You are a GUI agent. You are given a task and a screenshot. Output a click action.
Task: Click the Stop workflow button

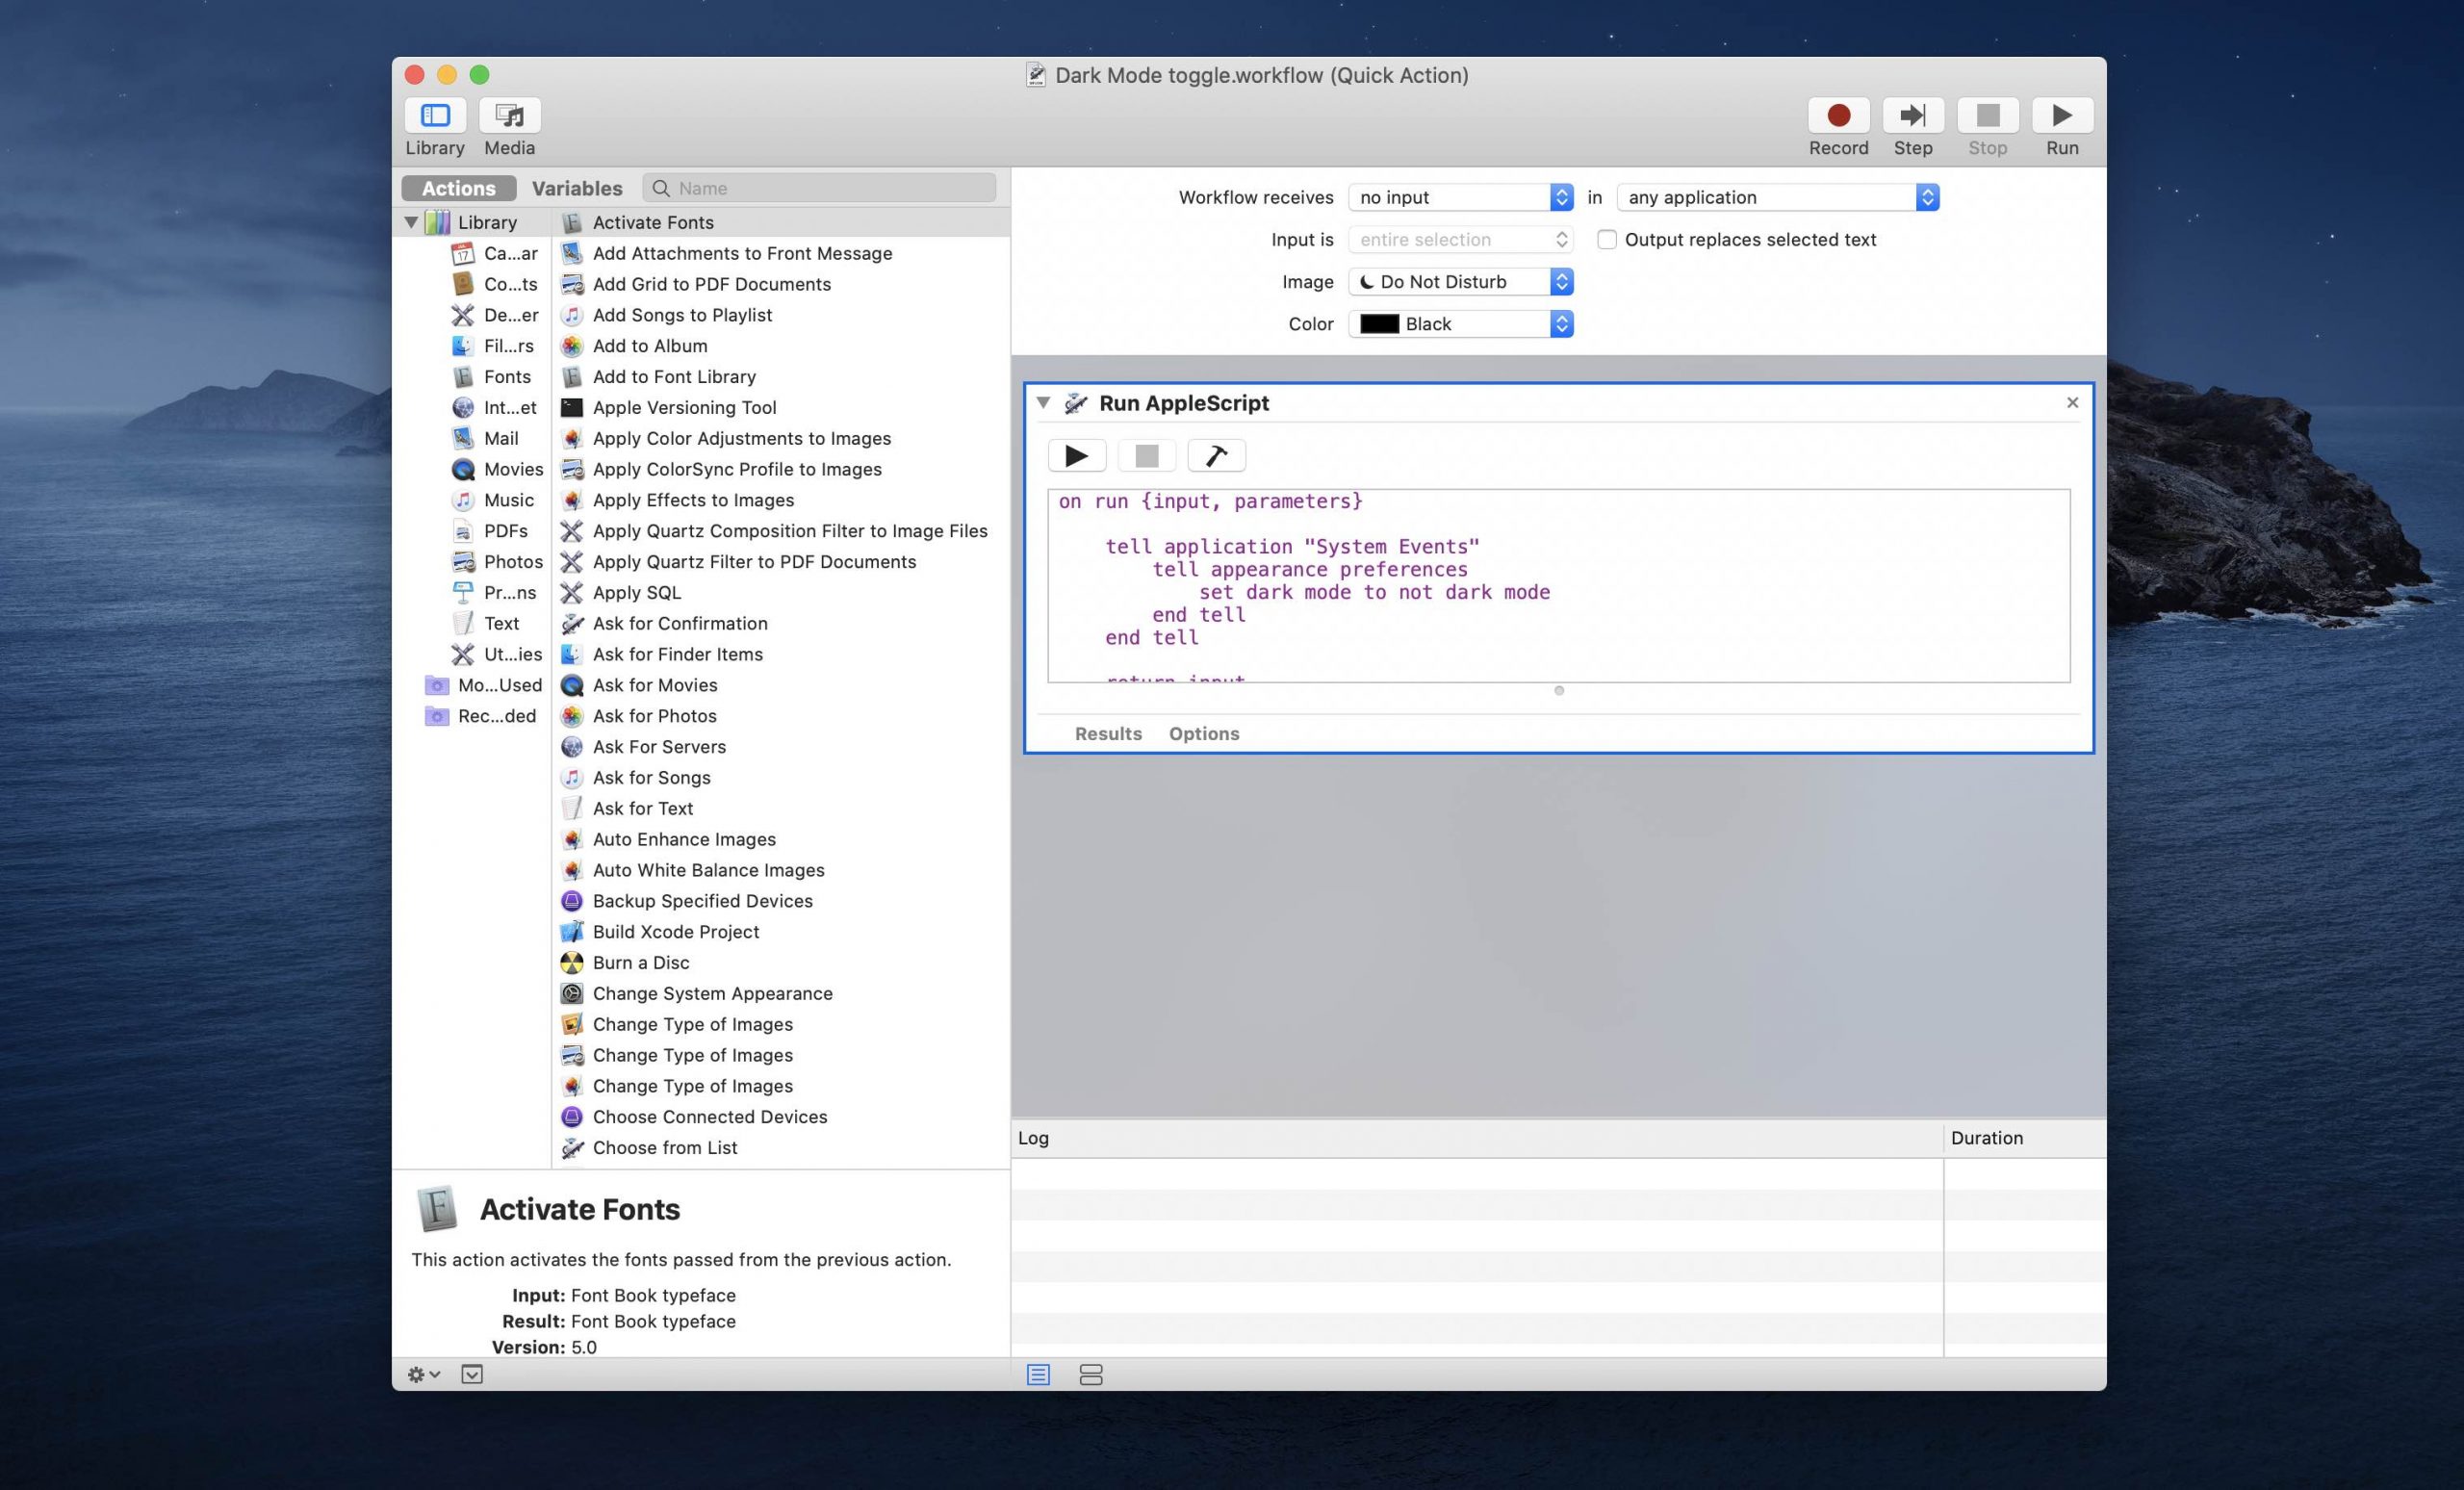(1987, 116)
